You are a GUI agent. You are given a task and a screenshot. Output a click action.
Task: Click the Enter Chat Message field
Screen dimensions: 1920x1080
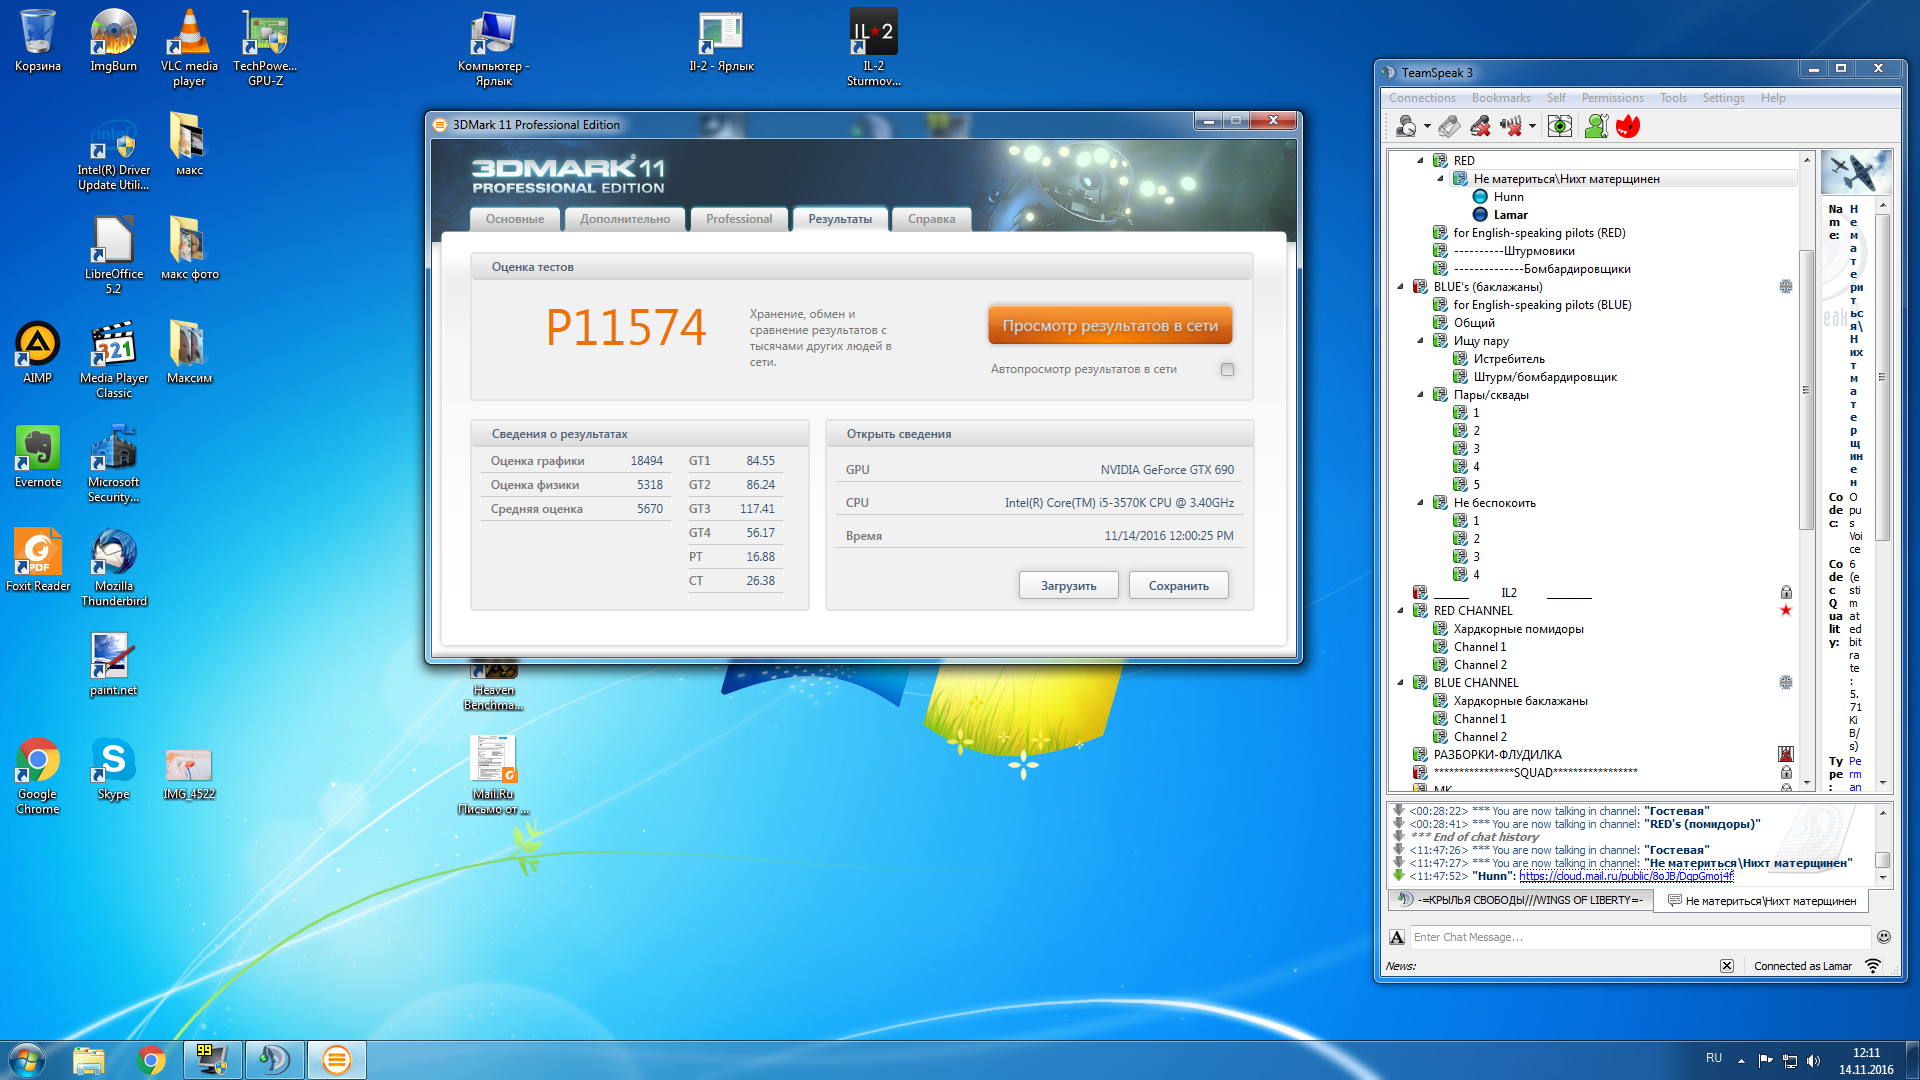[1638, 937]
